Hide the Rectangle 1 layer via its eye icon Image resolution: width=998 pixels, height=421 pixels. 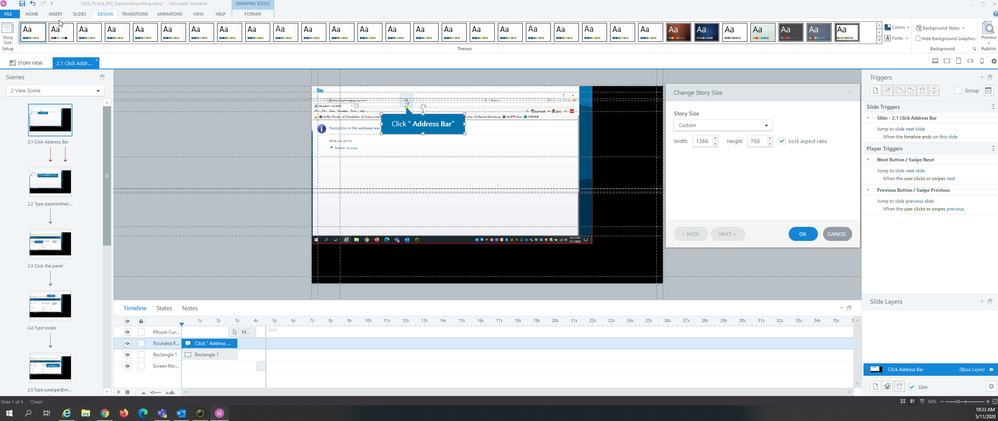(x=128, y=355)
